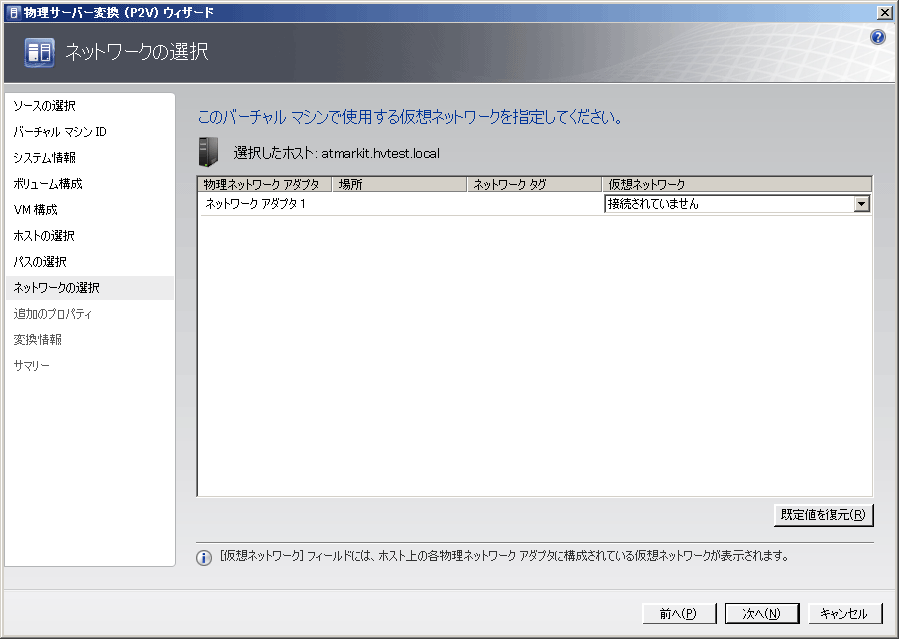Click the 仮想ネットワーク column header
The width and height of the screenshot is (899, 639).
click(737, 184)
